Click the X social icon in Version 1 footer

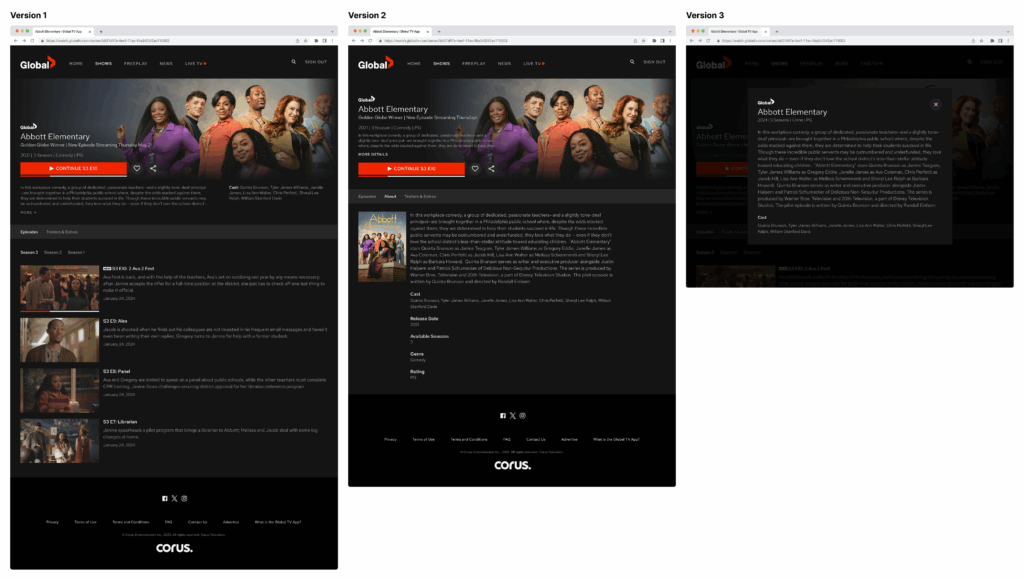coord(174,498)
